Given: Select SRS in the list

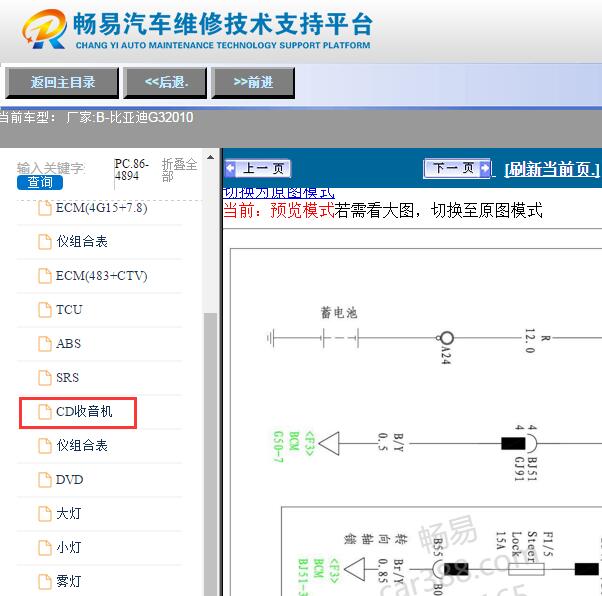Looking at the screenshot, I should (67, 377).
